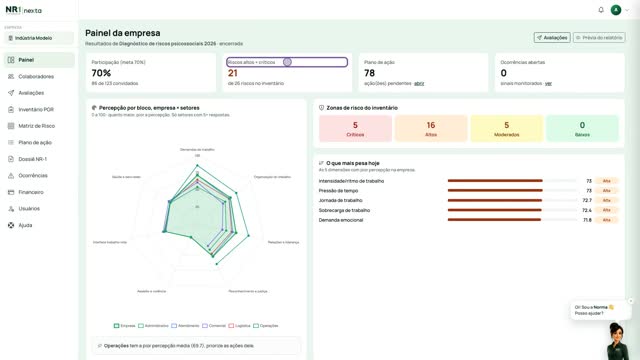Image resolution: width=640 pixels, height=360 pixels.
Task: Click the 72.7 score for Jornada de trabalho
Action: point(587,200)
